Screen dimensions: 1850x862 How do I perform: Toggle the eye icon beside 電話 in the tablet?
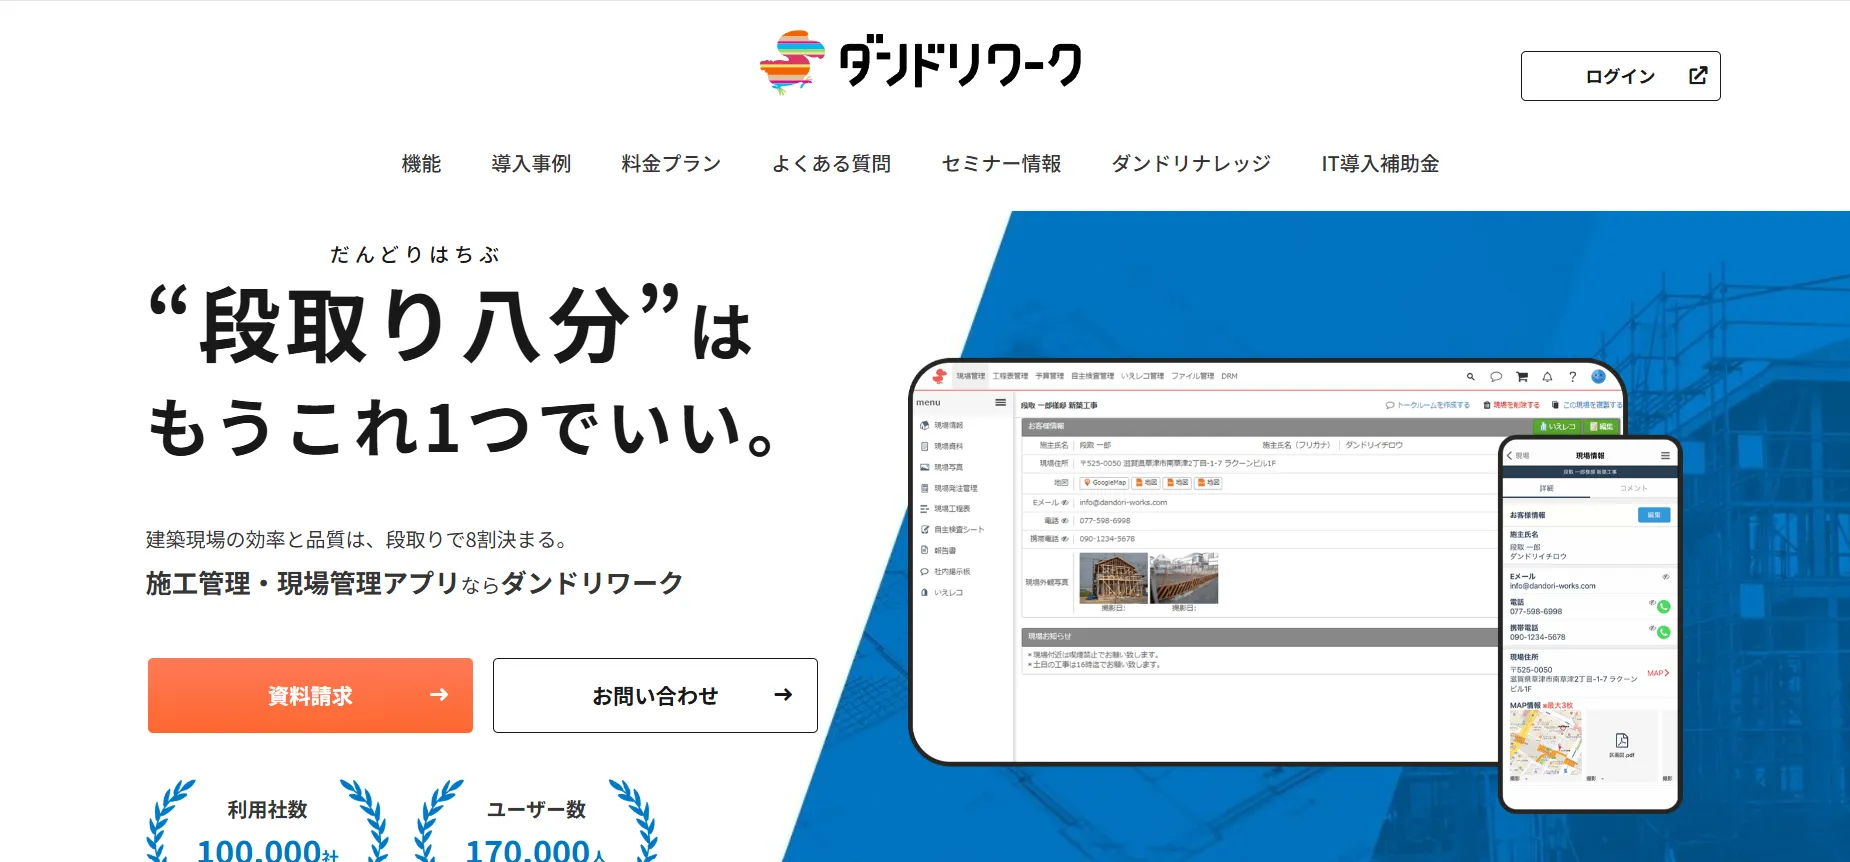pyautogui.click(x=1065, y=521)
